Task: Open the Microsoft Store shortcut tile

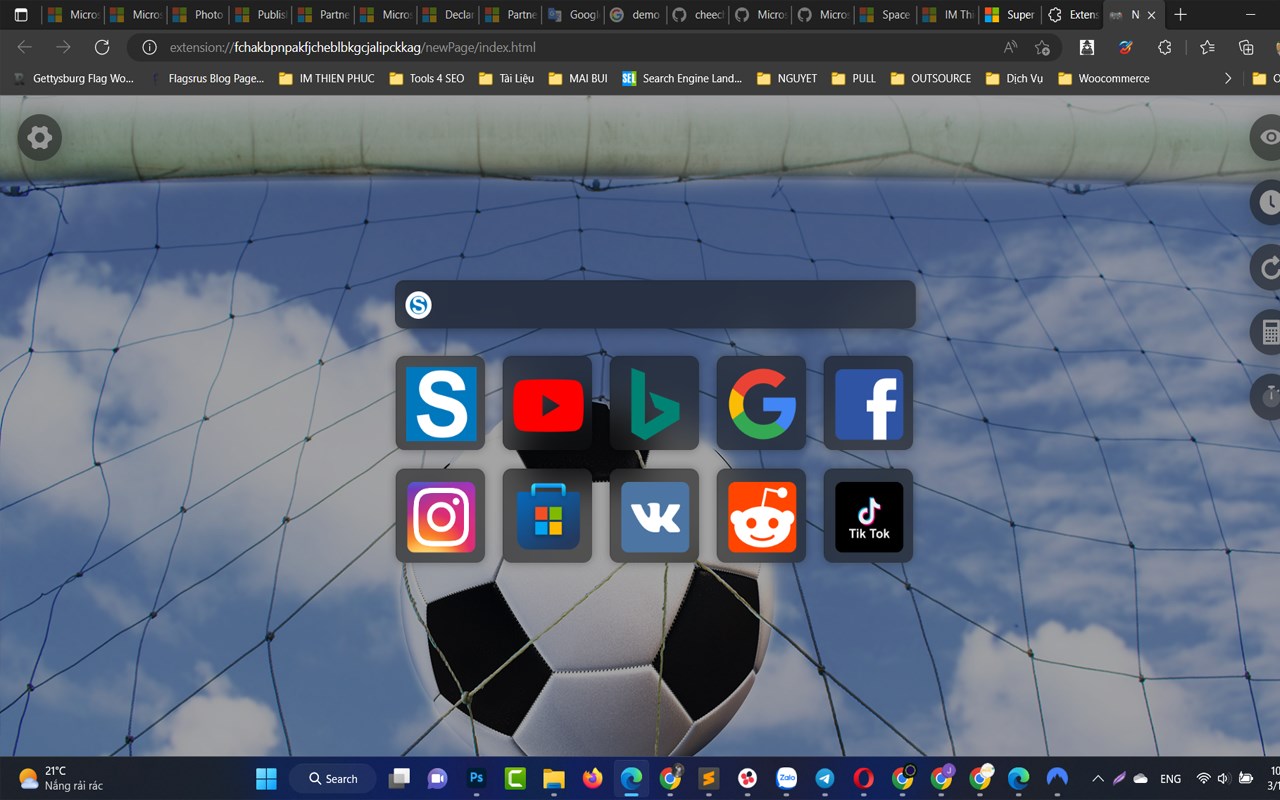Action: click(x=548, y=516)
